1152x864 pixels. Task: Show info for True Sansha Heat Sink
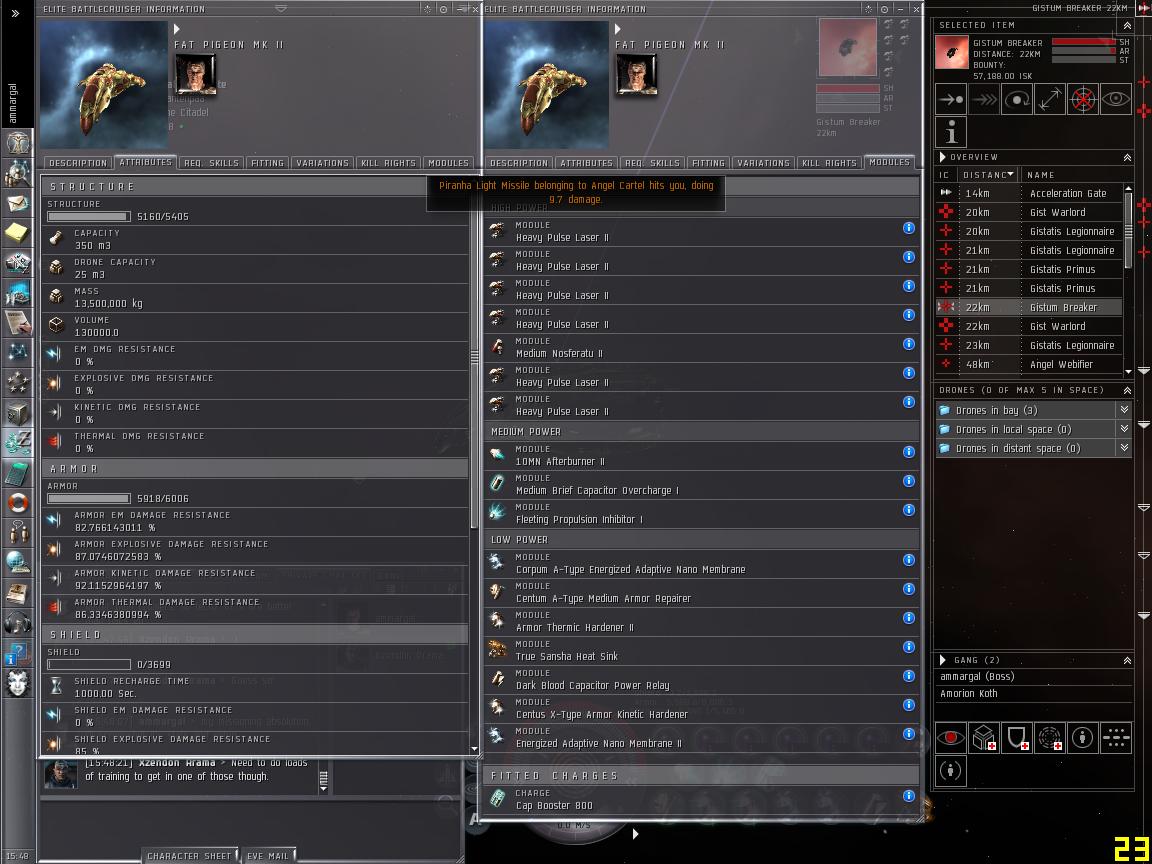[909, 647]
